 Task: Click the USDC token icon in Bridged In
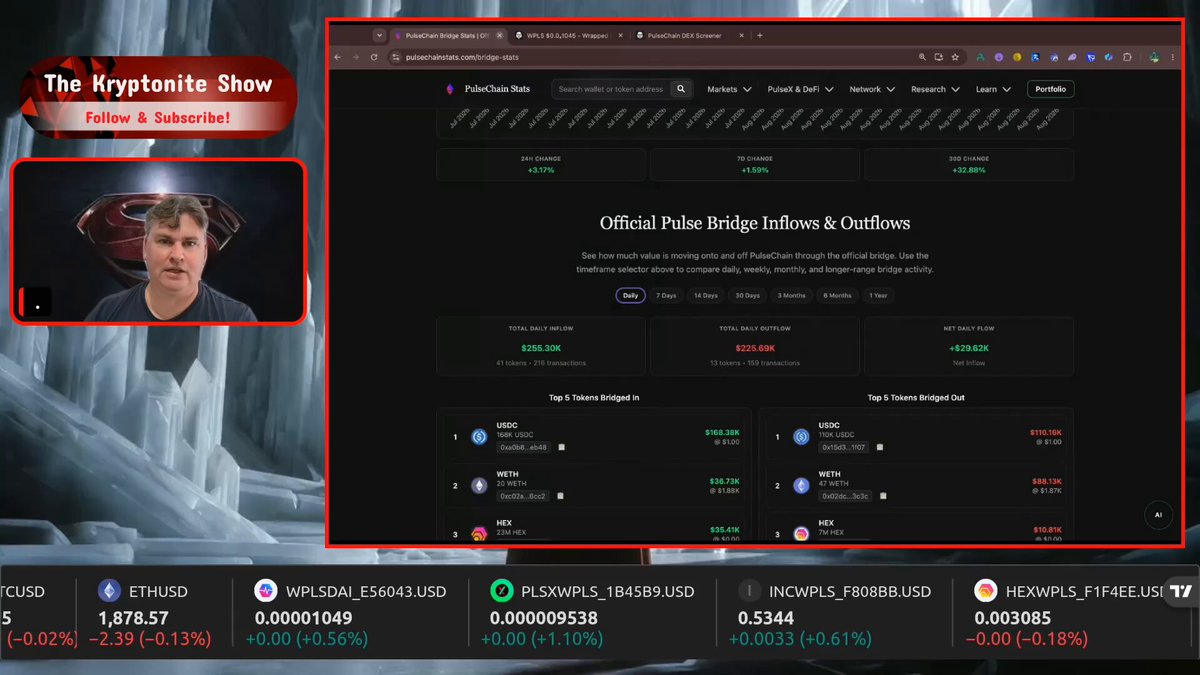click(479, 436)
